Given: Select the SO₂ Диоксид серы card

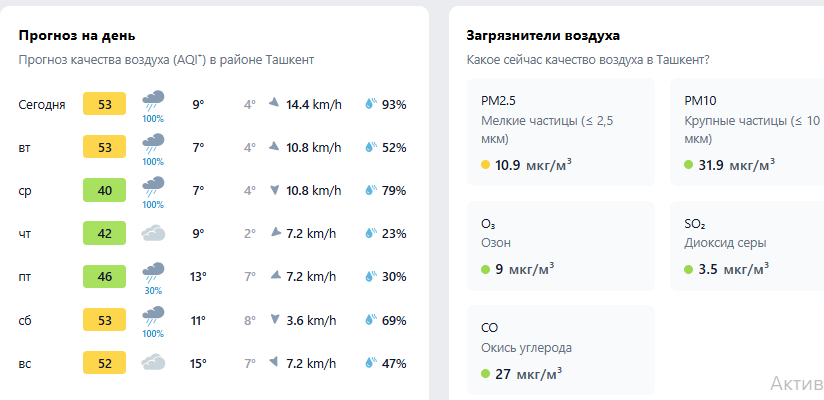Looking at the screenshot, I should 746,245.
